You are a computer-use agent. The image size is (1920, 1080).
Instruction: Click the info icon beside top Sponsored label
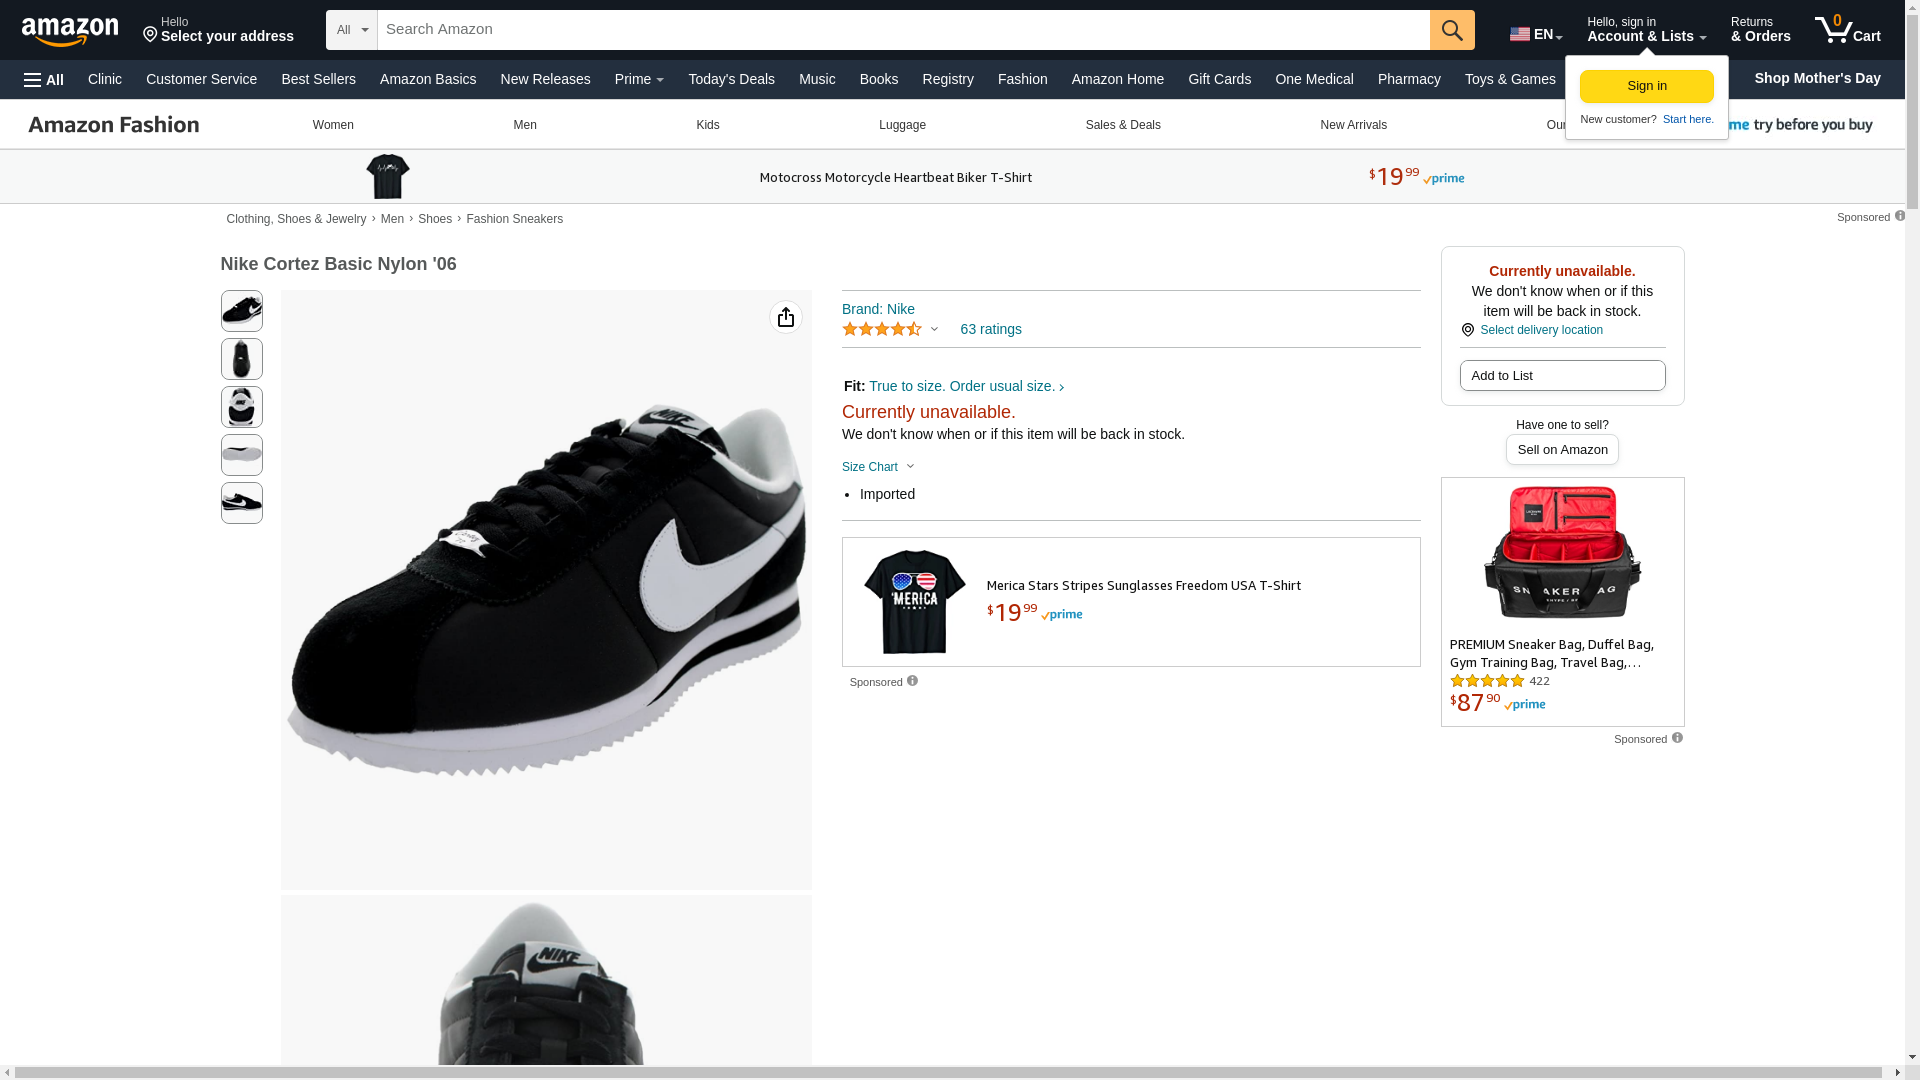click(1899, 216)
